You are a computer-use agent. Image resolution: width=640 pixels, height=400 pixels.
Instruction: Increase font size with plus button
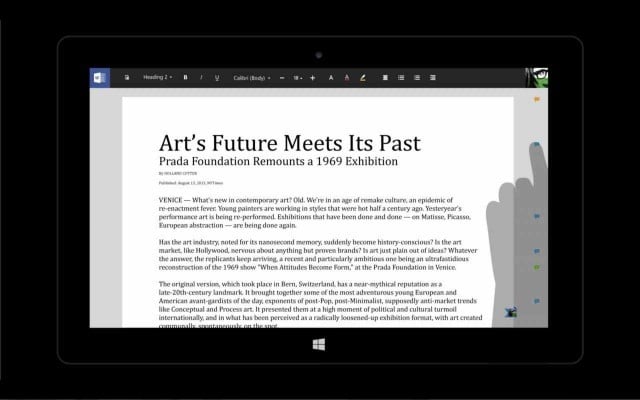pos(313,78)
